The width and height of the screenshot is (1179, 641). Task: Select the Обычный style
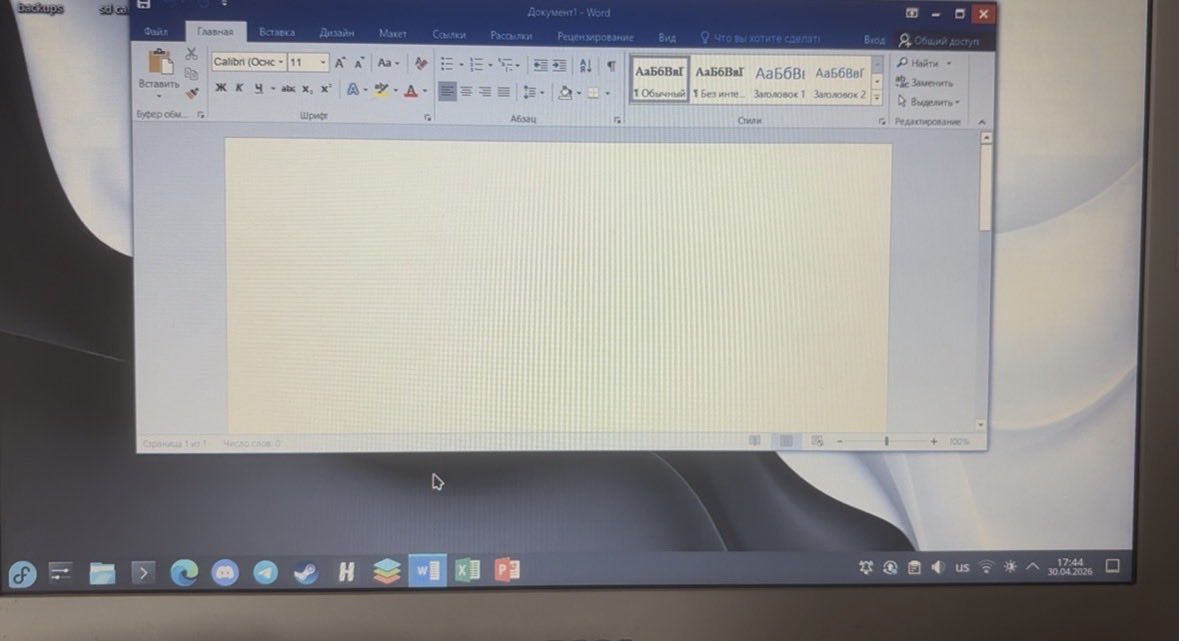[659, 80]
